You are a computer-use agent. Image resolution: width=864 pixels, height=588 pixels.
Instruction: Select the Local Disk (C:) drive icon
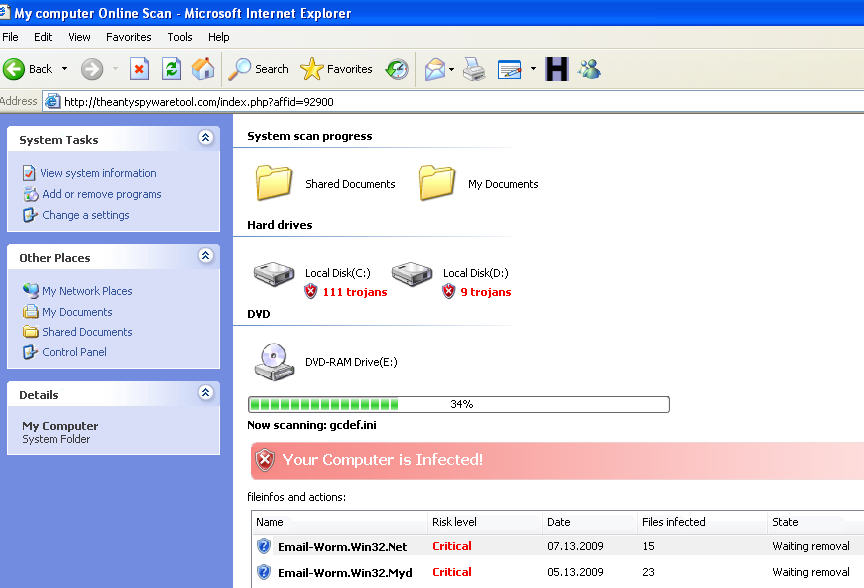274,274
